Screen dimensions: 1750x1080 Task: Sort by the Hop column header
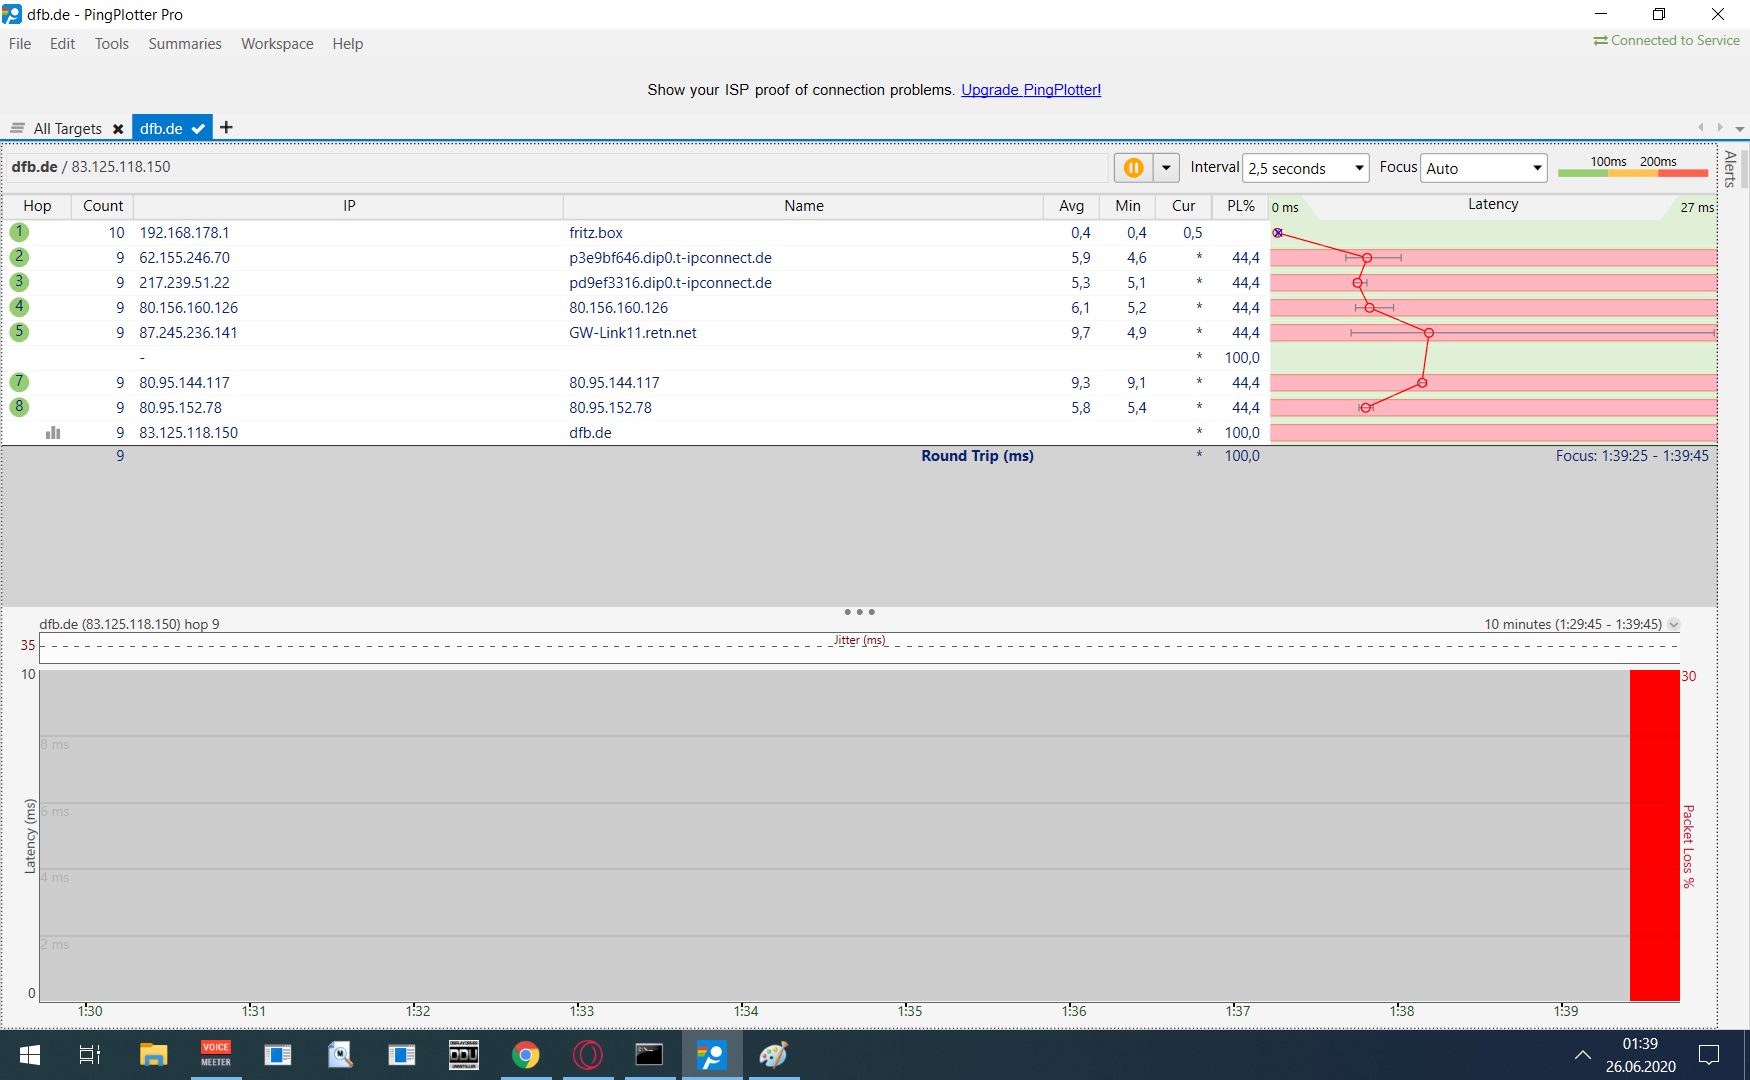(x=37, y=206)
